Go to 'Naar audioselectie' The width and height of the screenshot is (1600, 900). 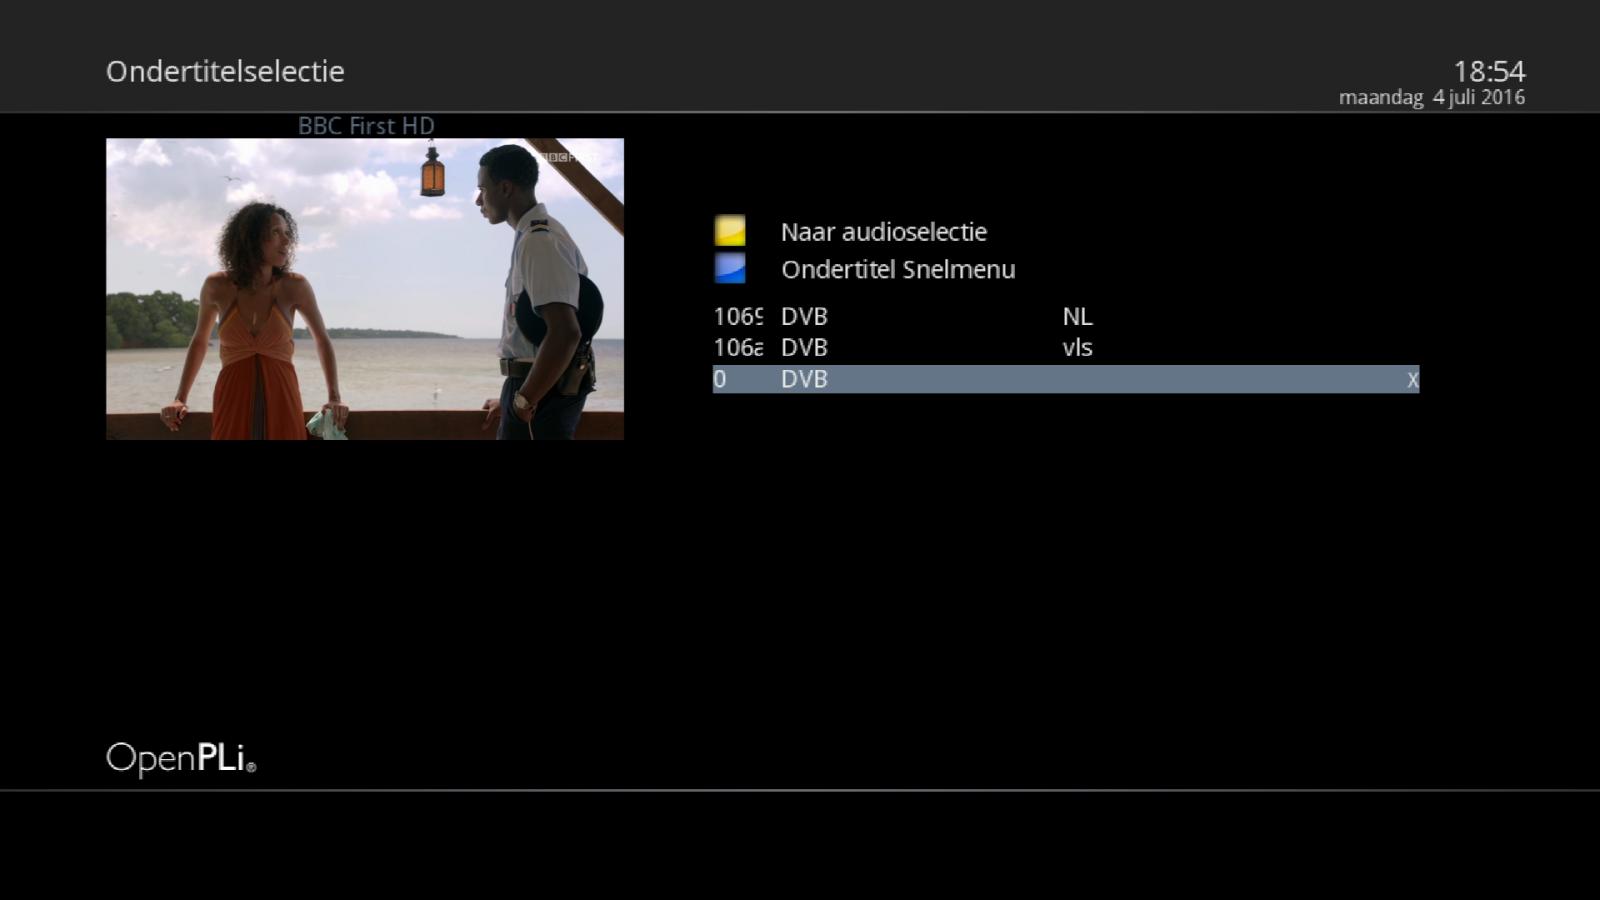point(883,232)
